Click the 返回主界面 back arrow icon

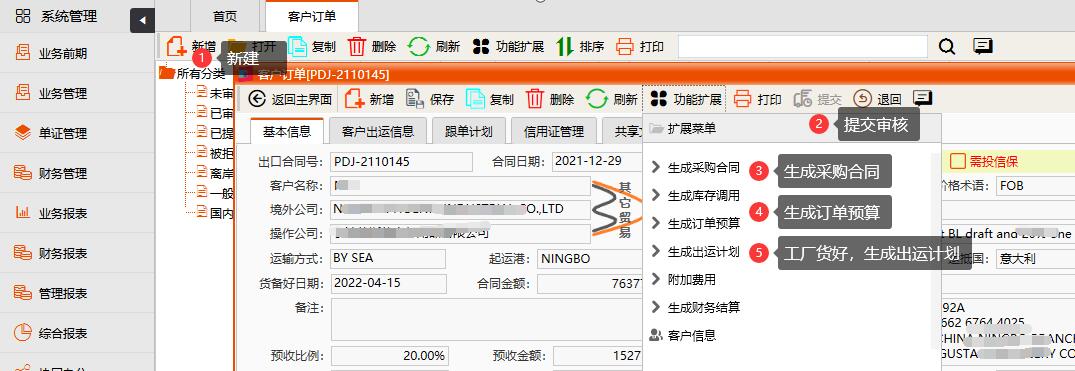tap(256, 99)
